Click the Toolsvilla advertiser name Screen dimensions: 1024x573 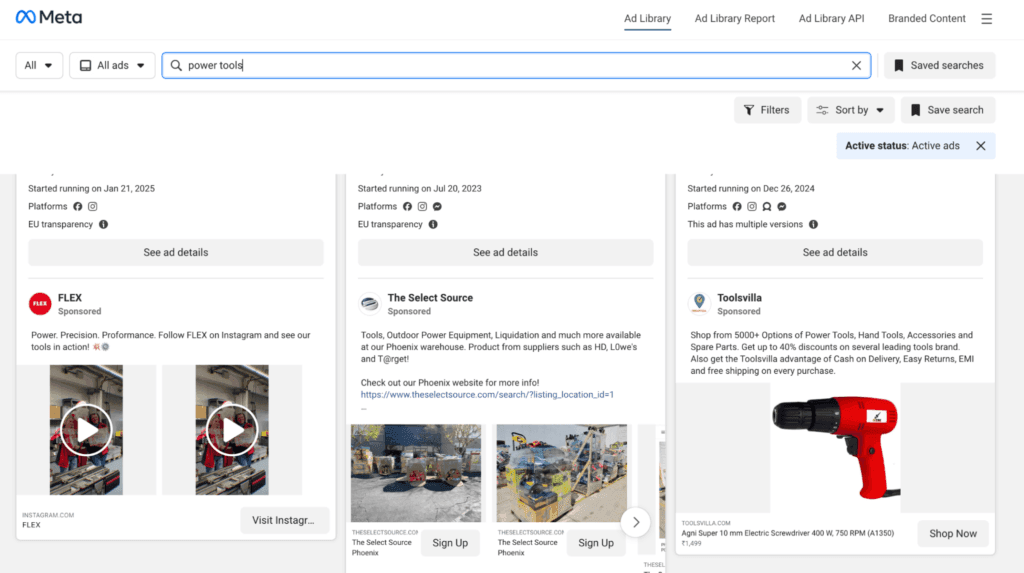pyautogui.click(x=739, y=298)
